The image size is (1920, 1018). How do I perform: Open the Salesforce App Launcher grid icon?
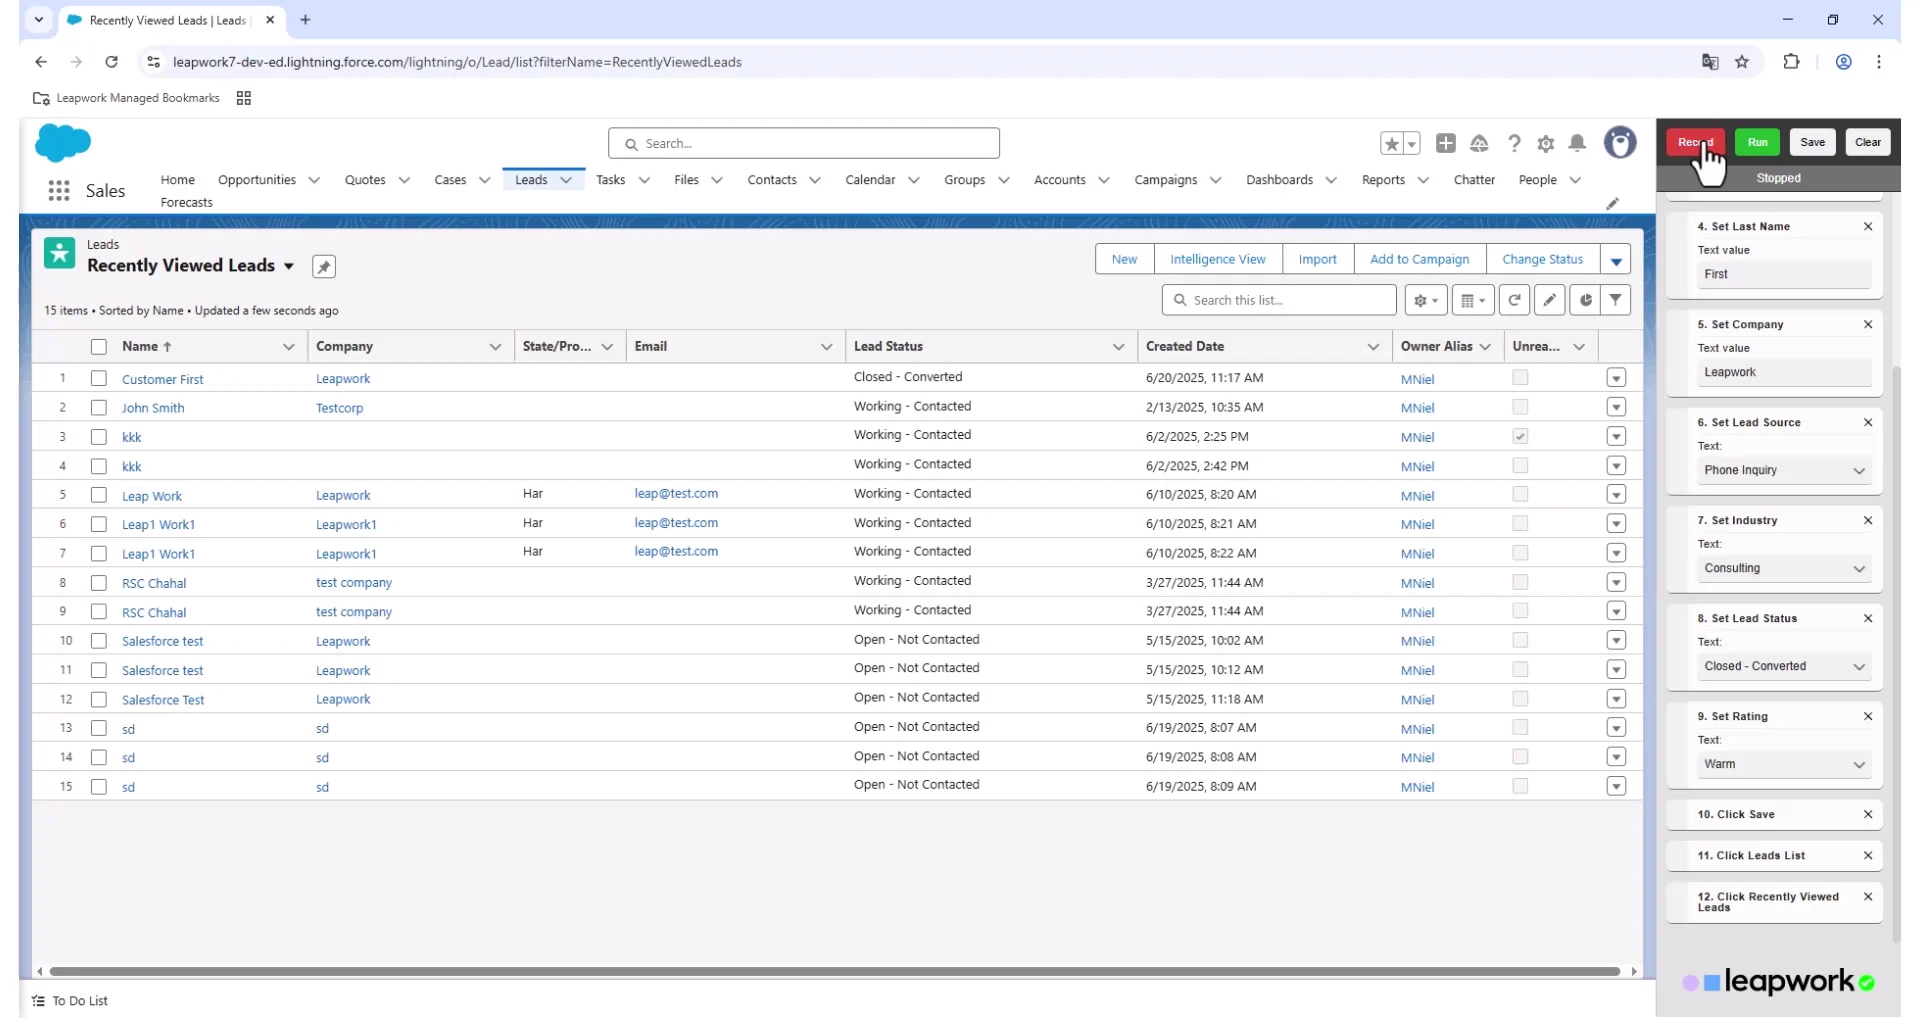tap(59, 191)
